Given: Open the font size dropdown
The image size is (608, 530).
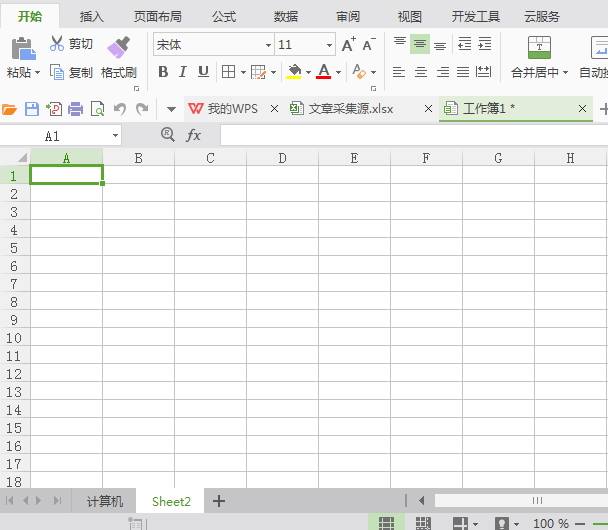Looking at the screenshot, I should click(329, 45).
